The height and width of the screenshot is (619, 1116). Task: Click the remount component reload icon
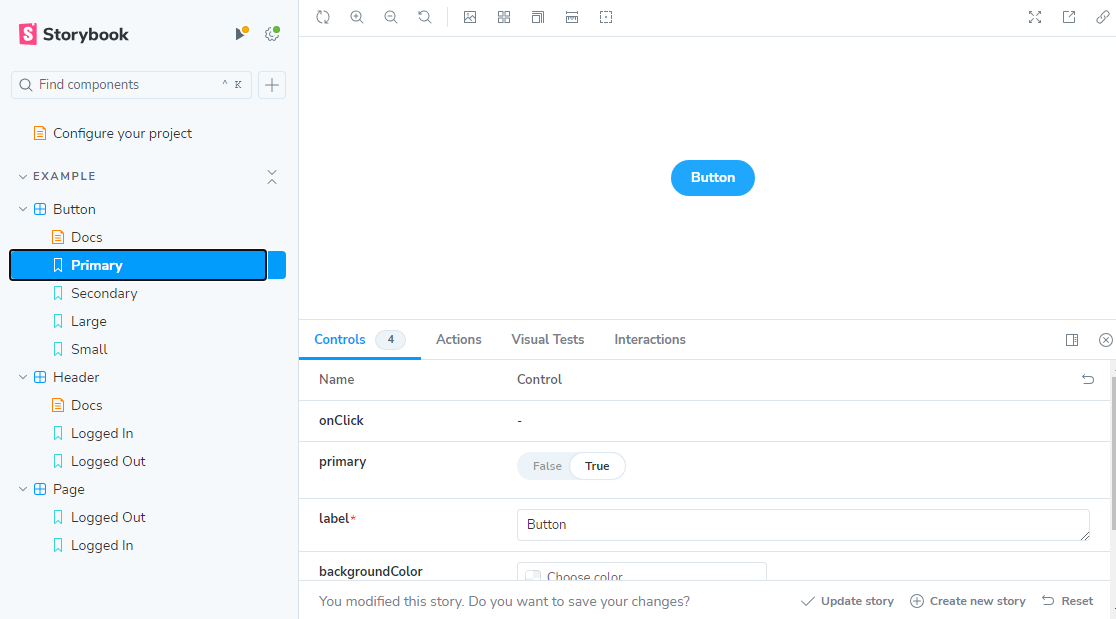[323, 17]
